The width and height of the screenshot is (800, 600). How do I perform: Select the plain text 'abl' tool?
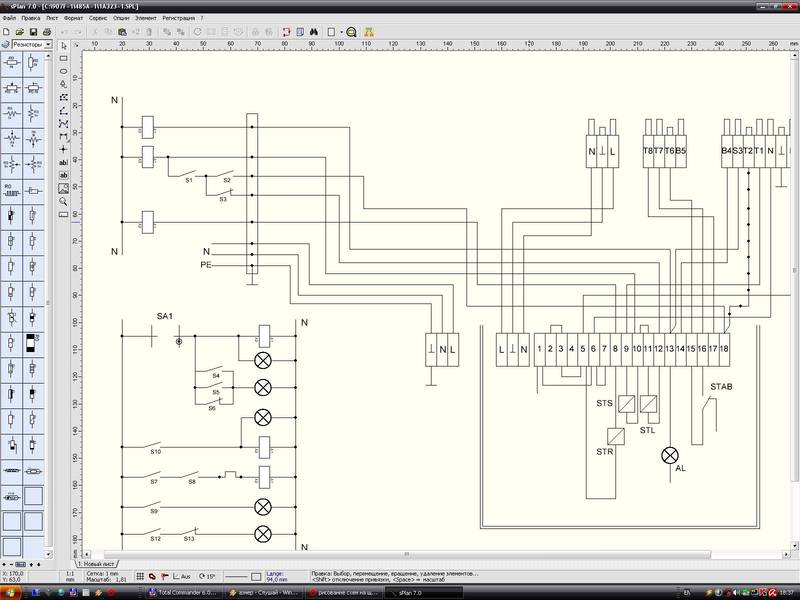(64, 162)
